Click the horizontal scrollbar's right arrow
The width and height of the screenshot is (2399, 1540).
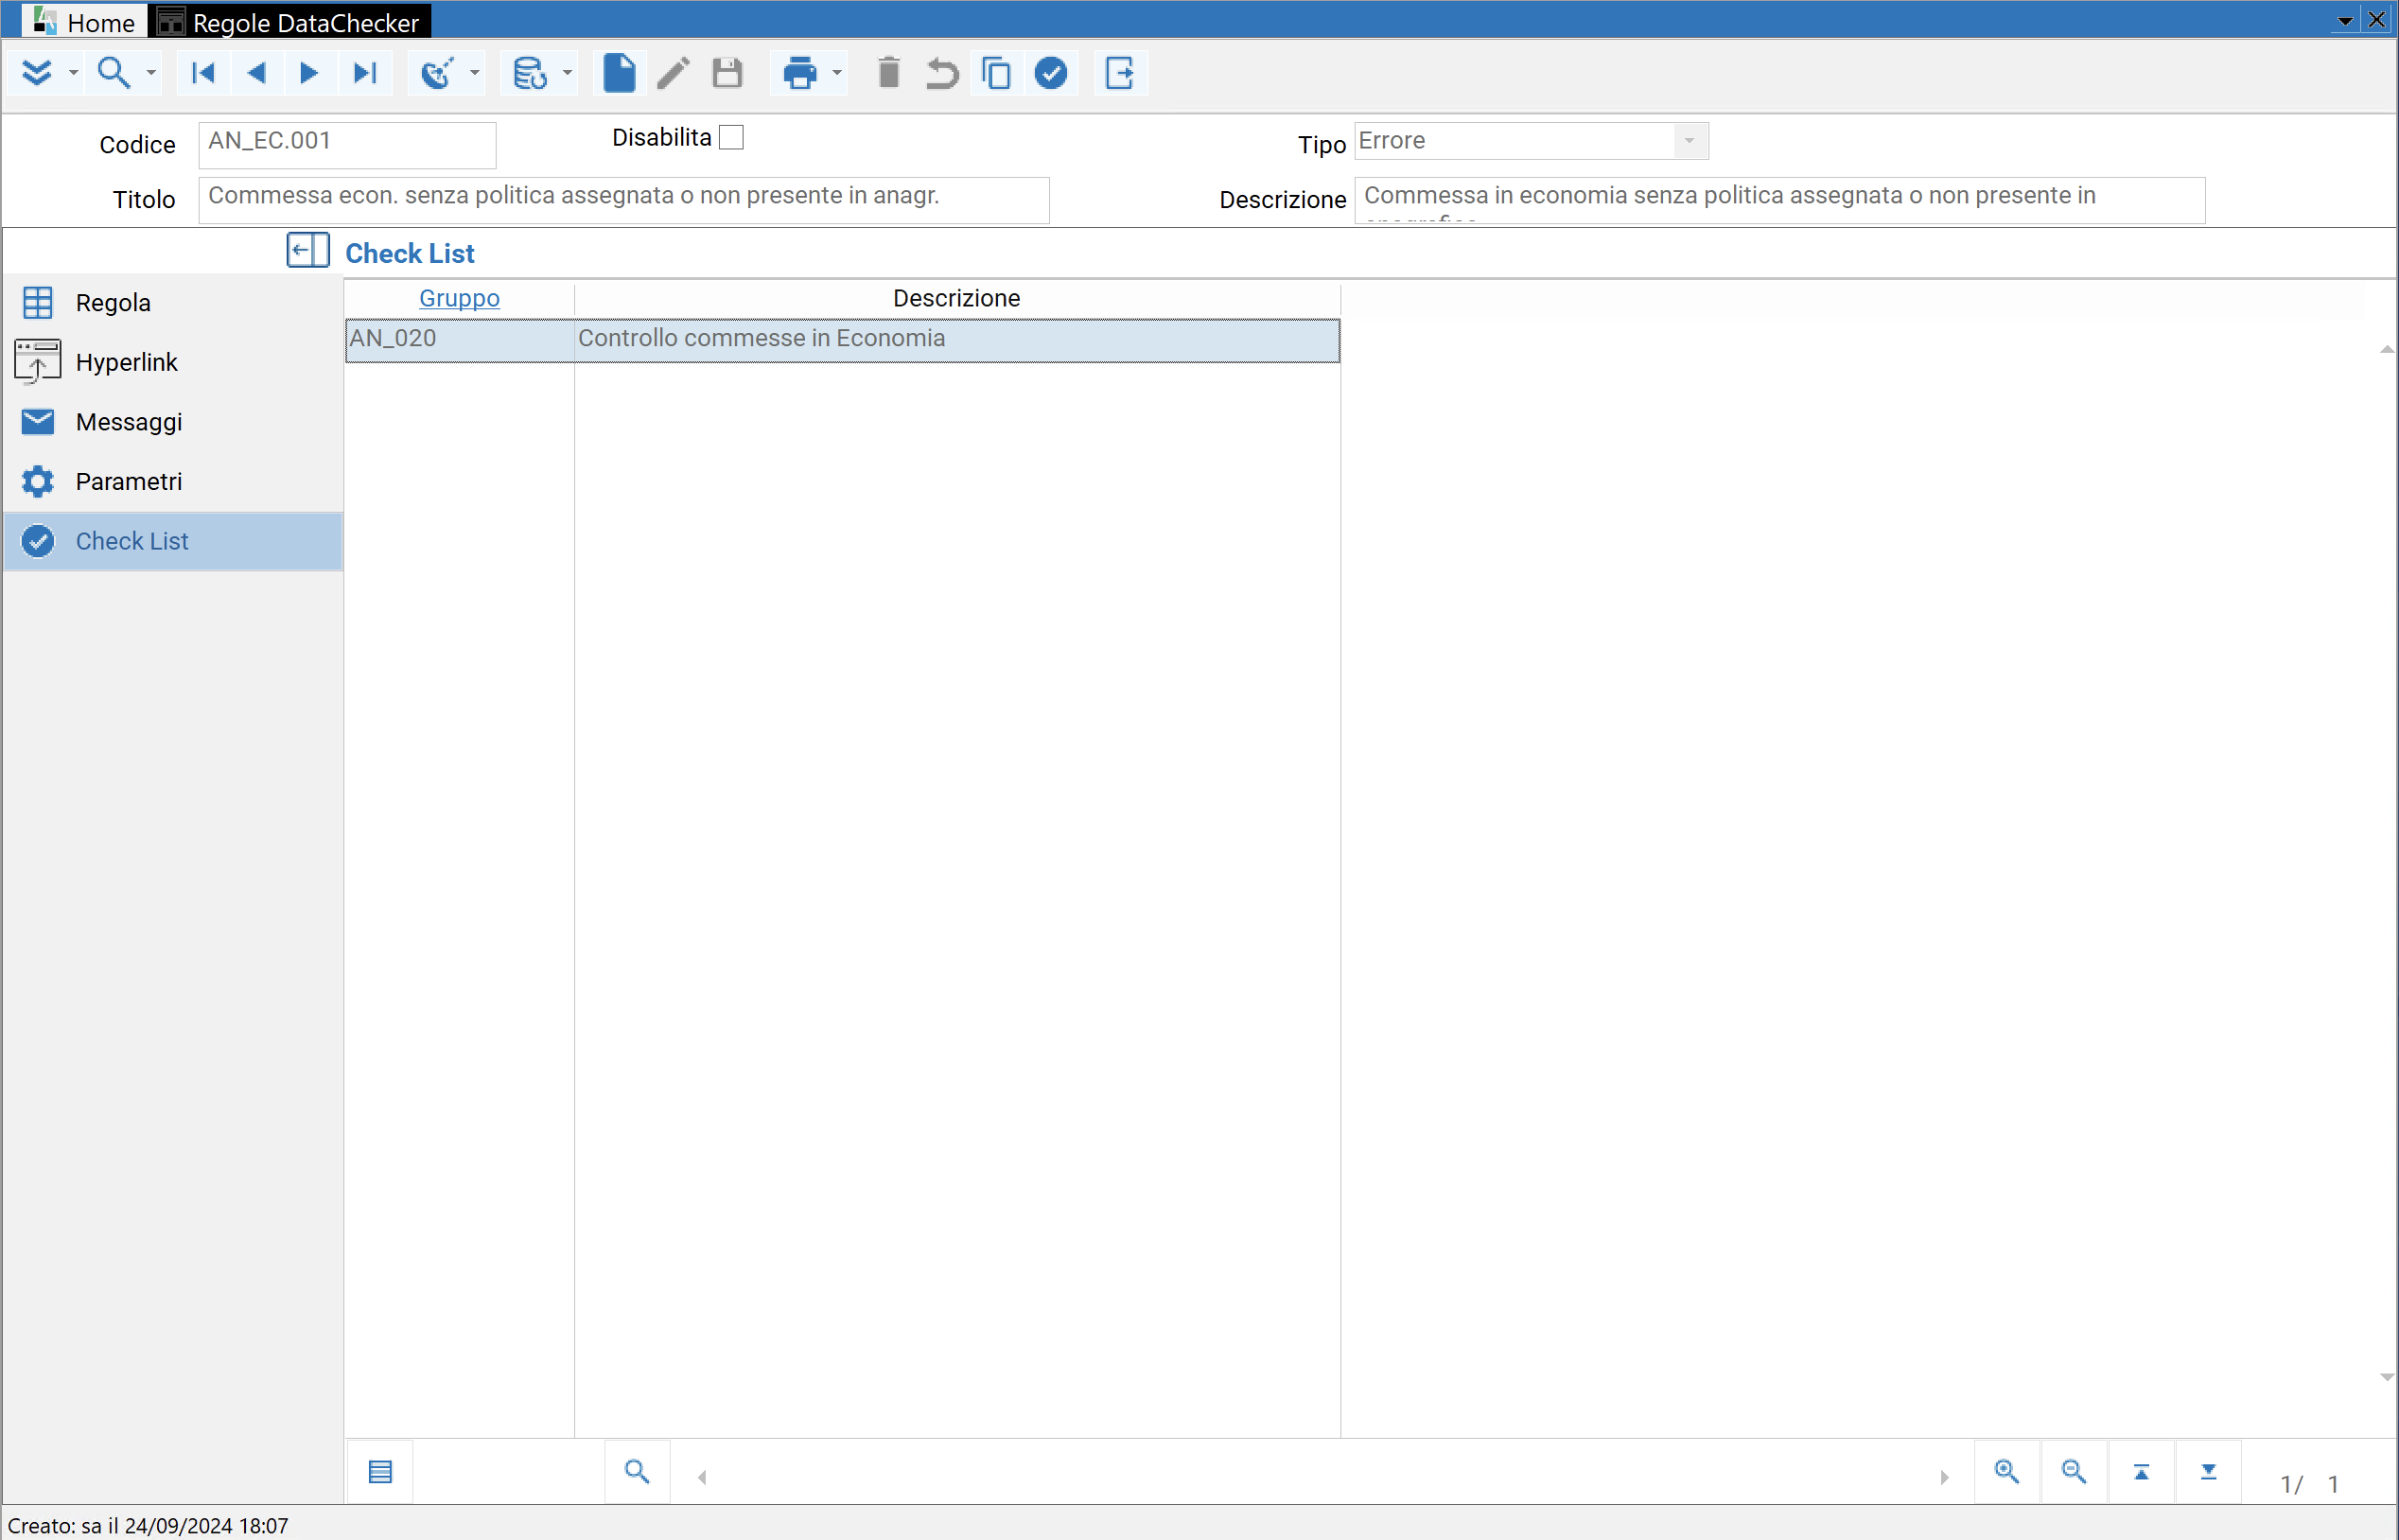[x=1944, y=1477]
